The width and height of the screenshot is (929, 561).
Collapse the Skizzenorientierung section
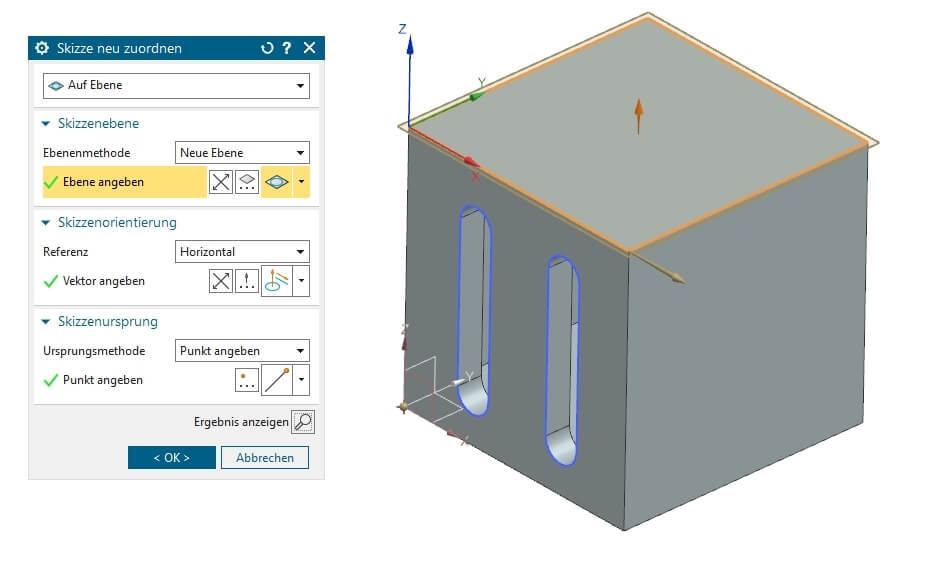[x=46, y=222]
